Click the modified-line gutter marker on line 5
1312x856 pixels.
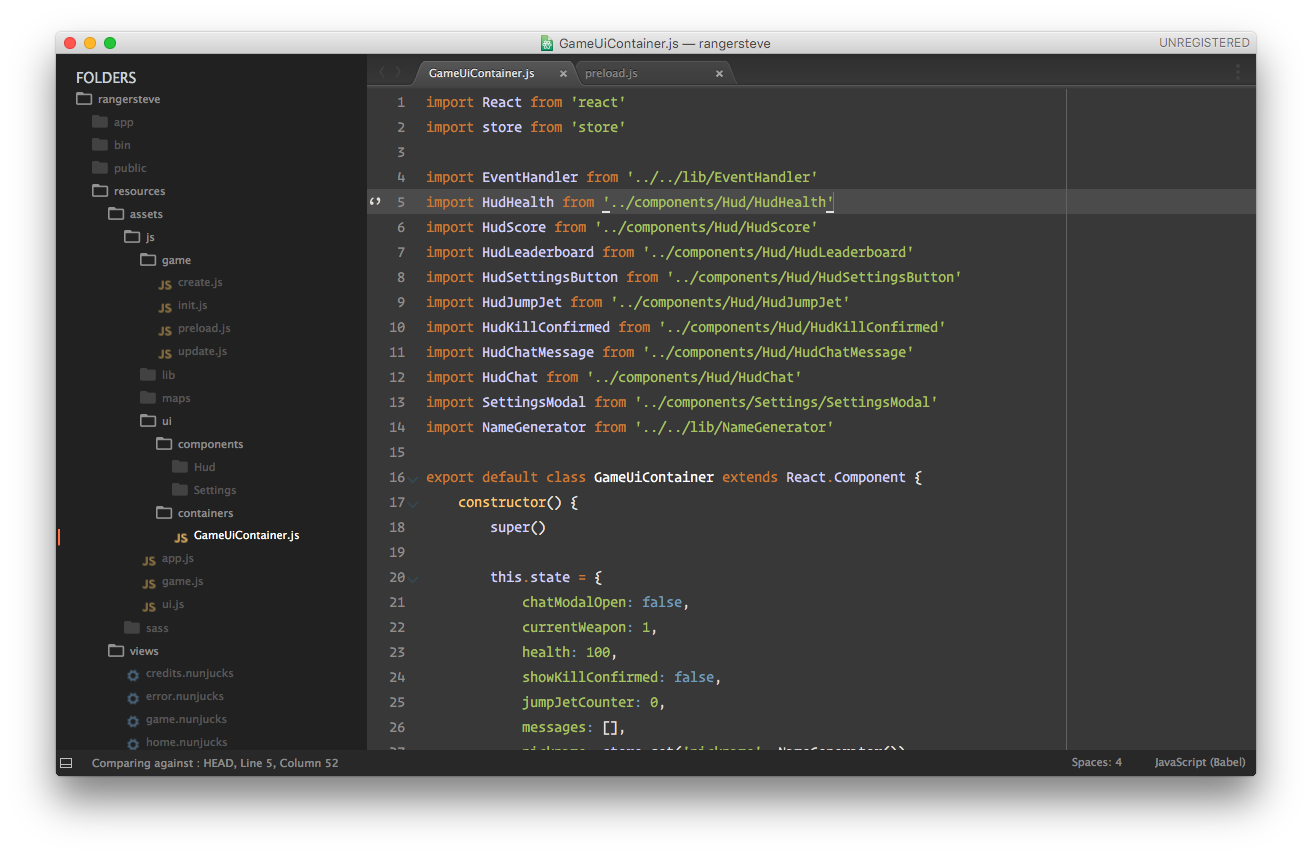pos(375,202)
